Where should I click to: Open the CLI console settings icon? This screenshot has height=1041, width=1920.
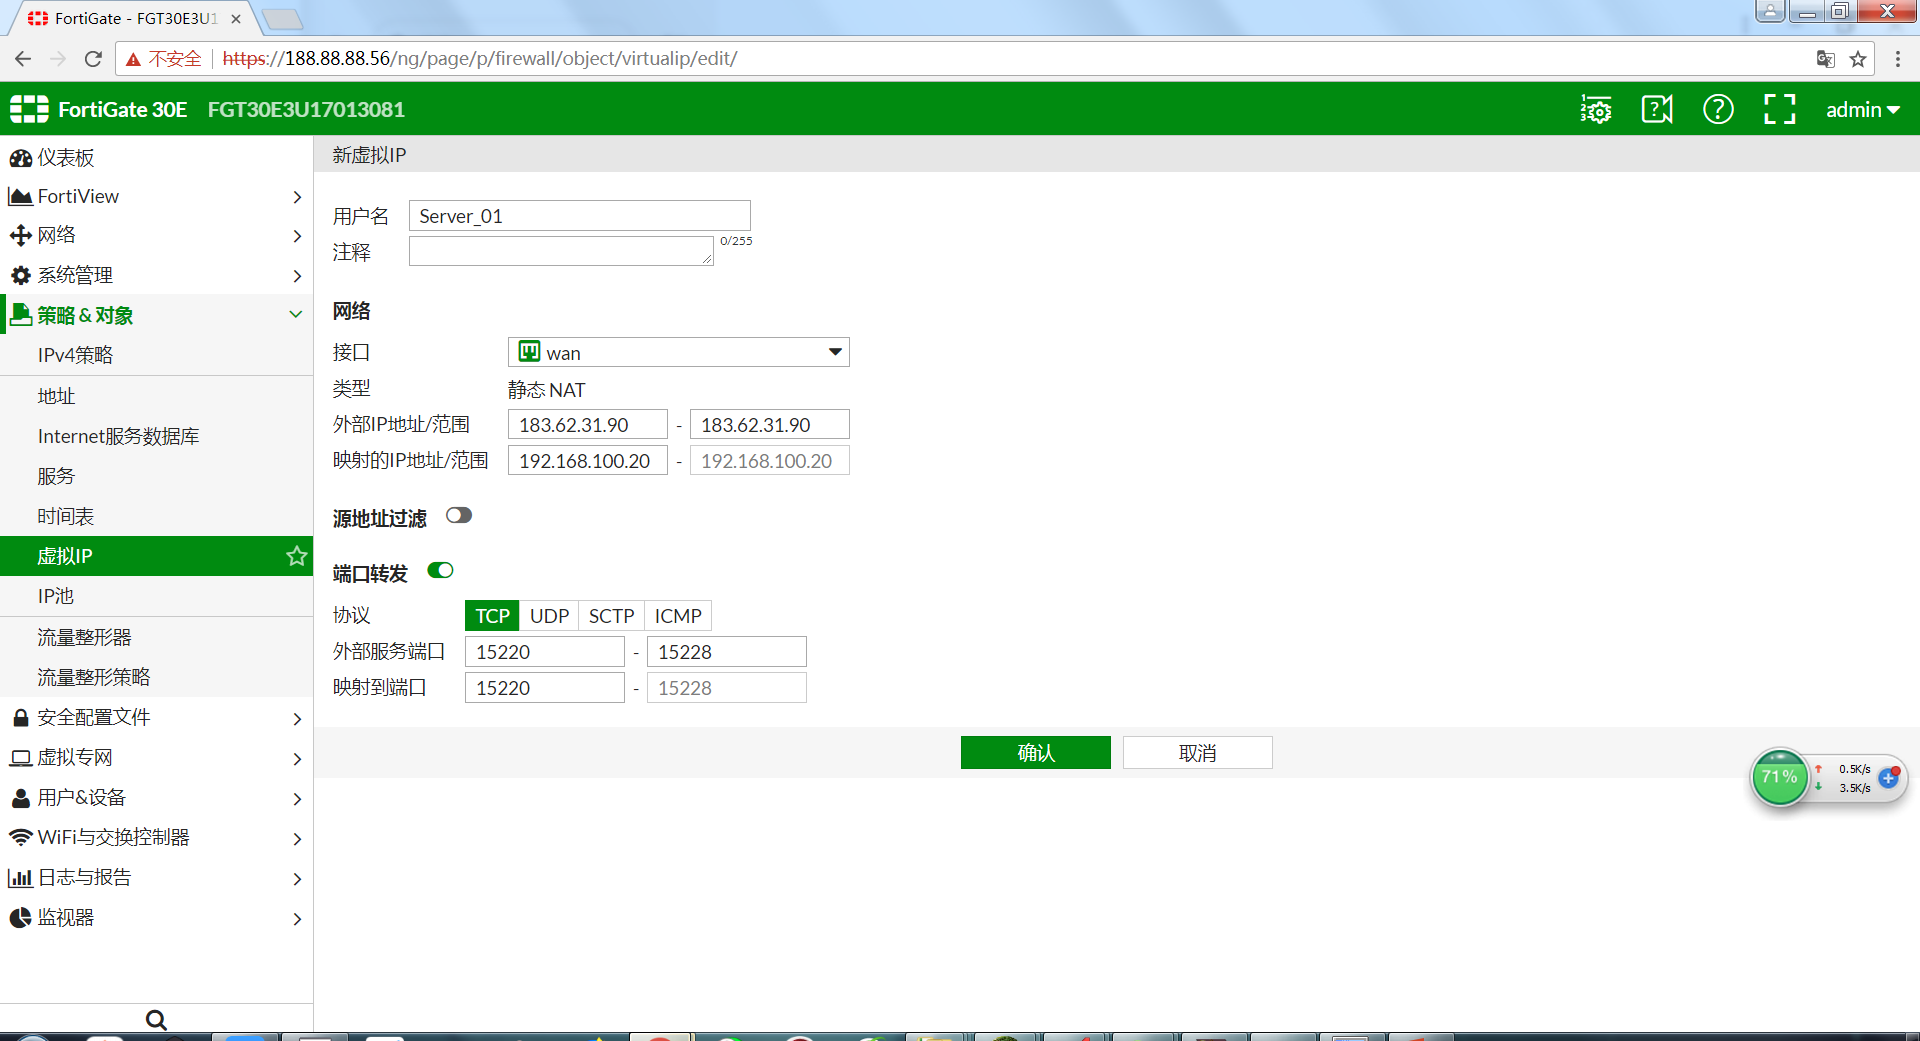[x=1596, y=109]
